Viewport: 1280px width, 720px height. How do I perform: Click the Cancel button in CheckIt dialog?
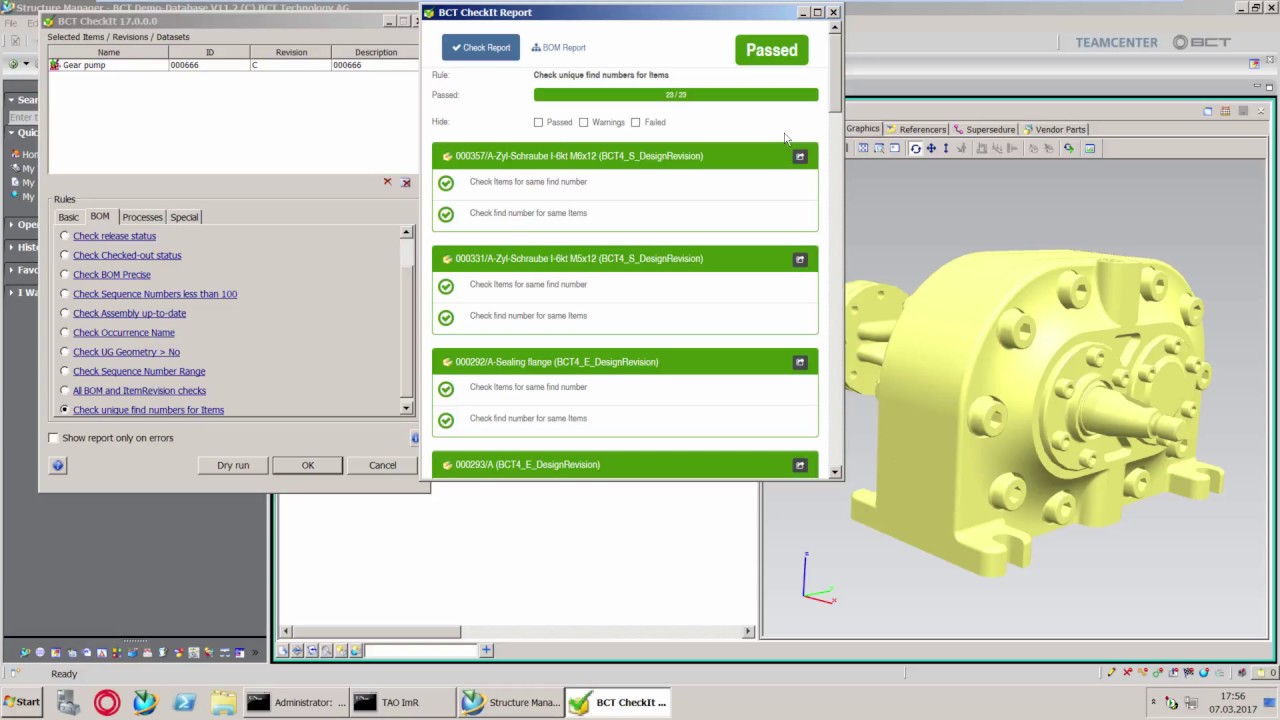coord(383,465)
